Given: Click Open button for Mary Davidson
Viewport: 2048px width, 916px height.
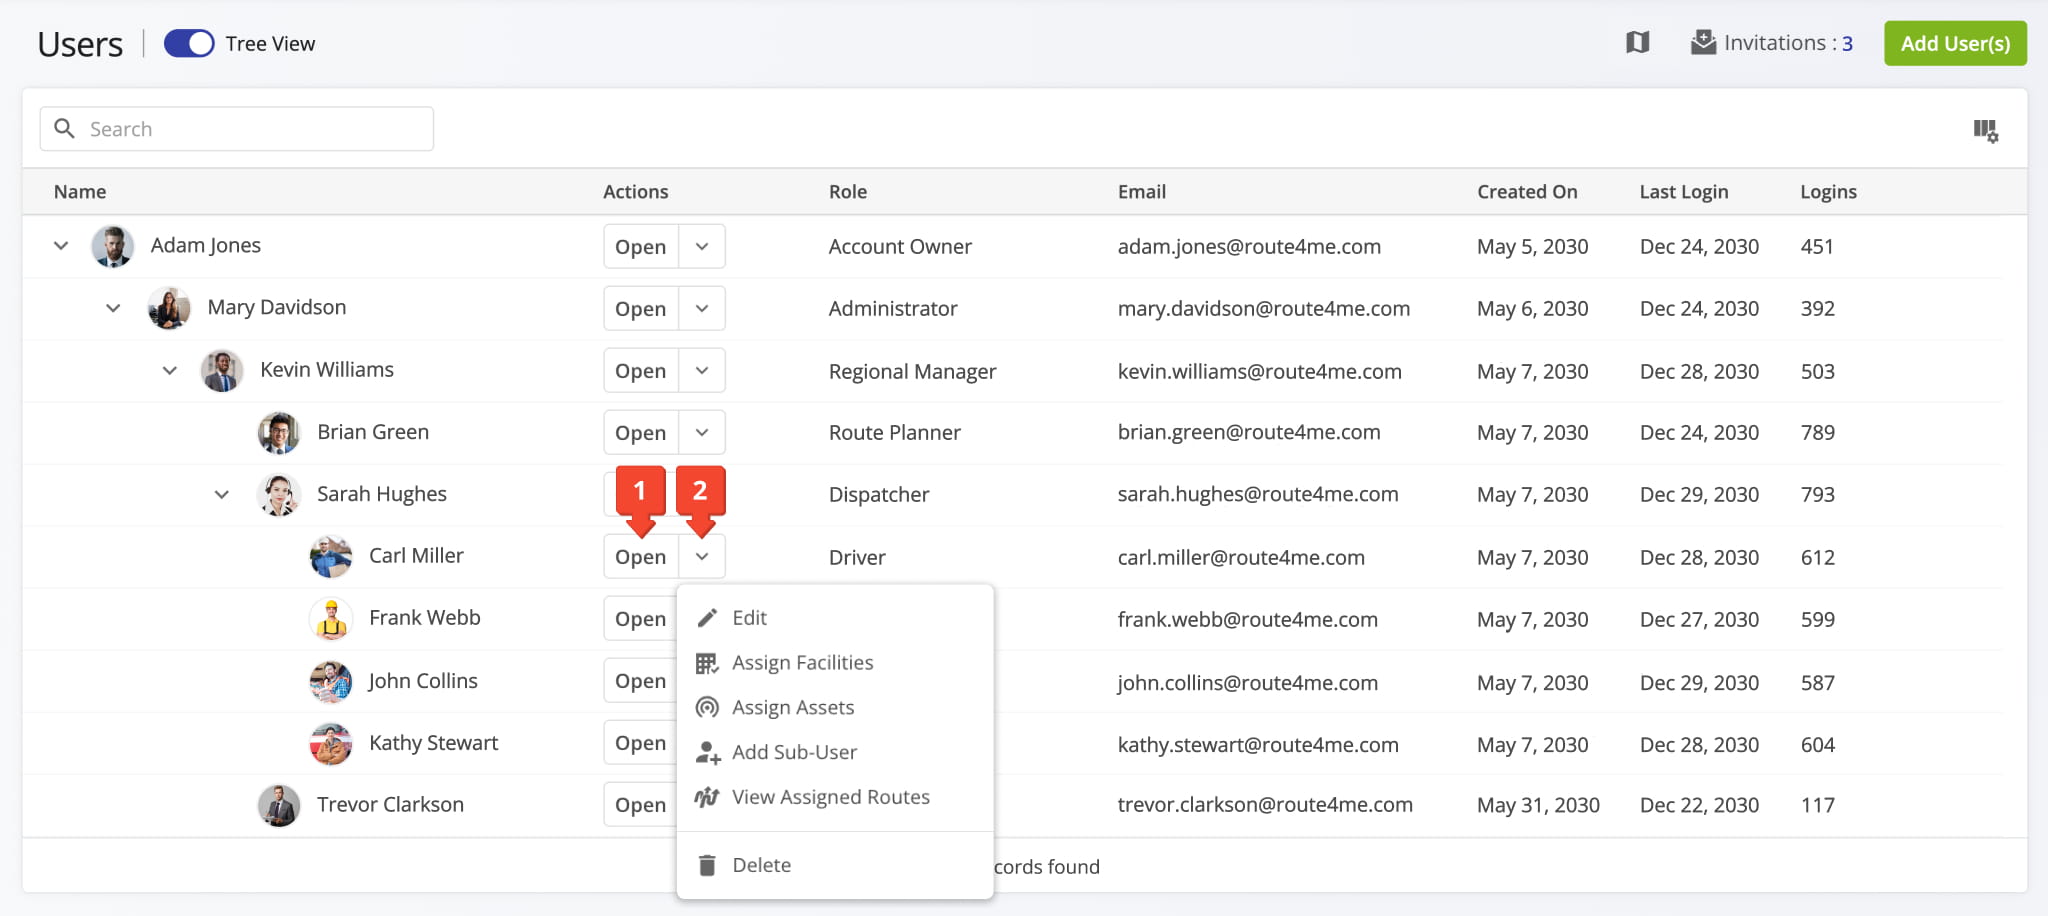Looking at the screenshot, I should [641, 308].
